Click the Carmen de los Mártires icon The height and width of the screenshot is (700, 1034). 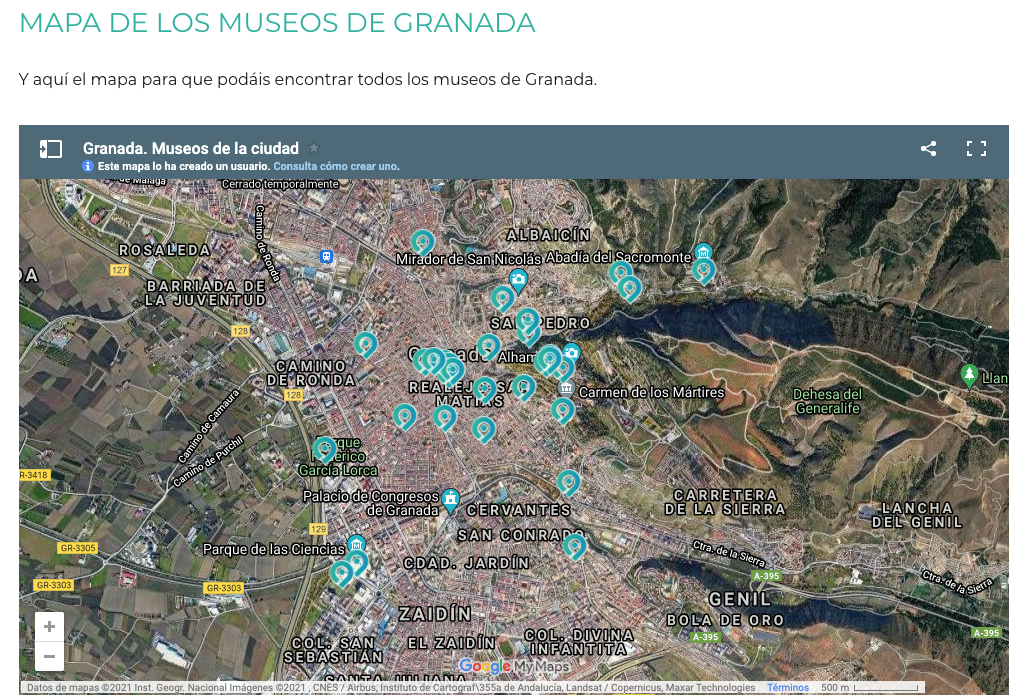pyautogui.click(x=567, y=388)
